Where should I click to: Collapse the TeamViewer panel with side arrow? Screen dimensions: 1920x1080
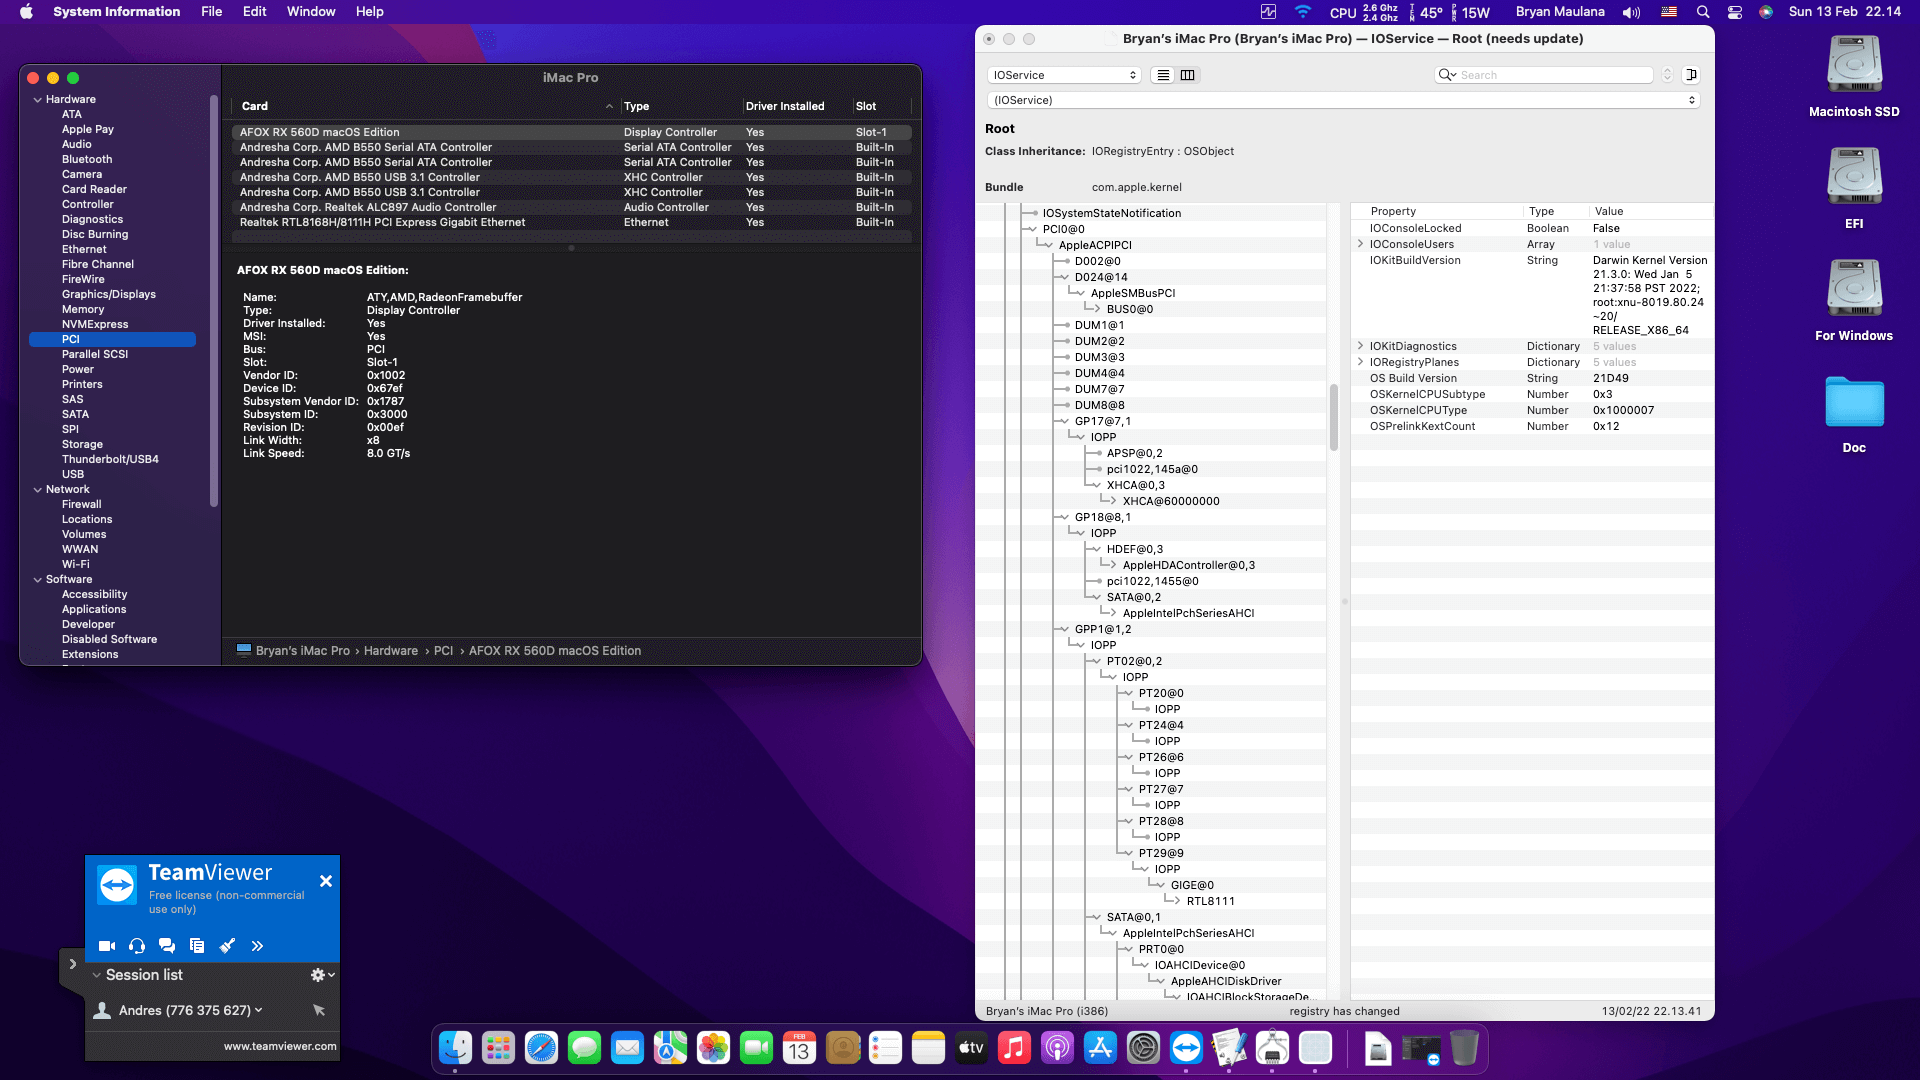pos(73,965)
